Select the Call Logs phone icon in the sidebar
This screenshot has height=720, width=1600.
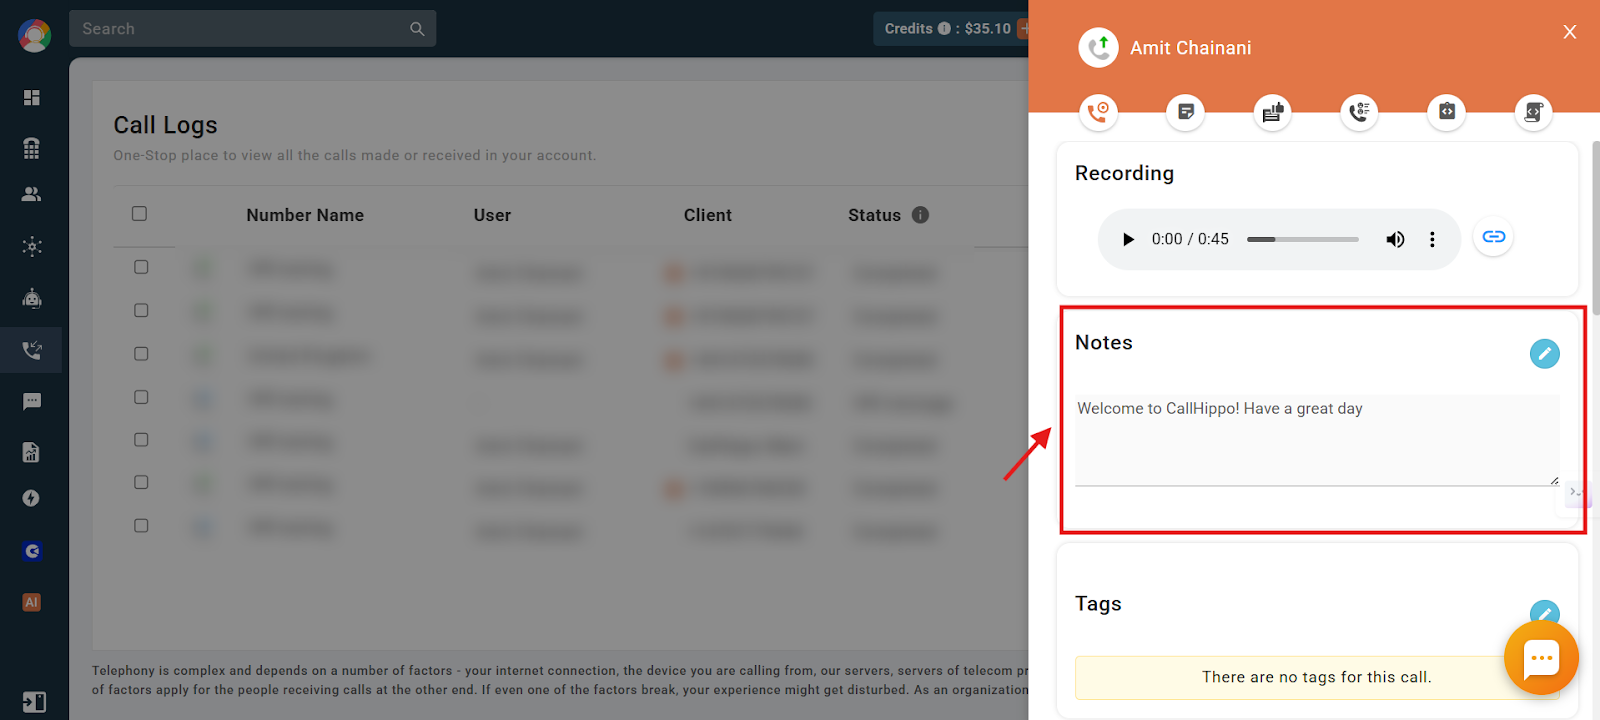click(32, 350)
